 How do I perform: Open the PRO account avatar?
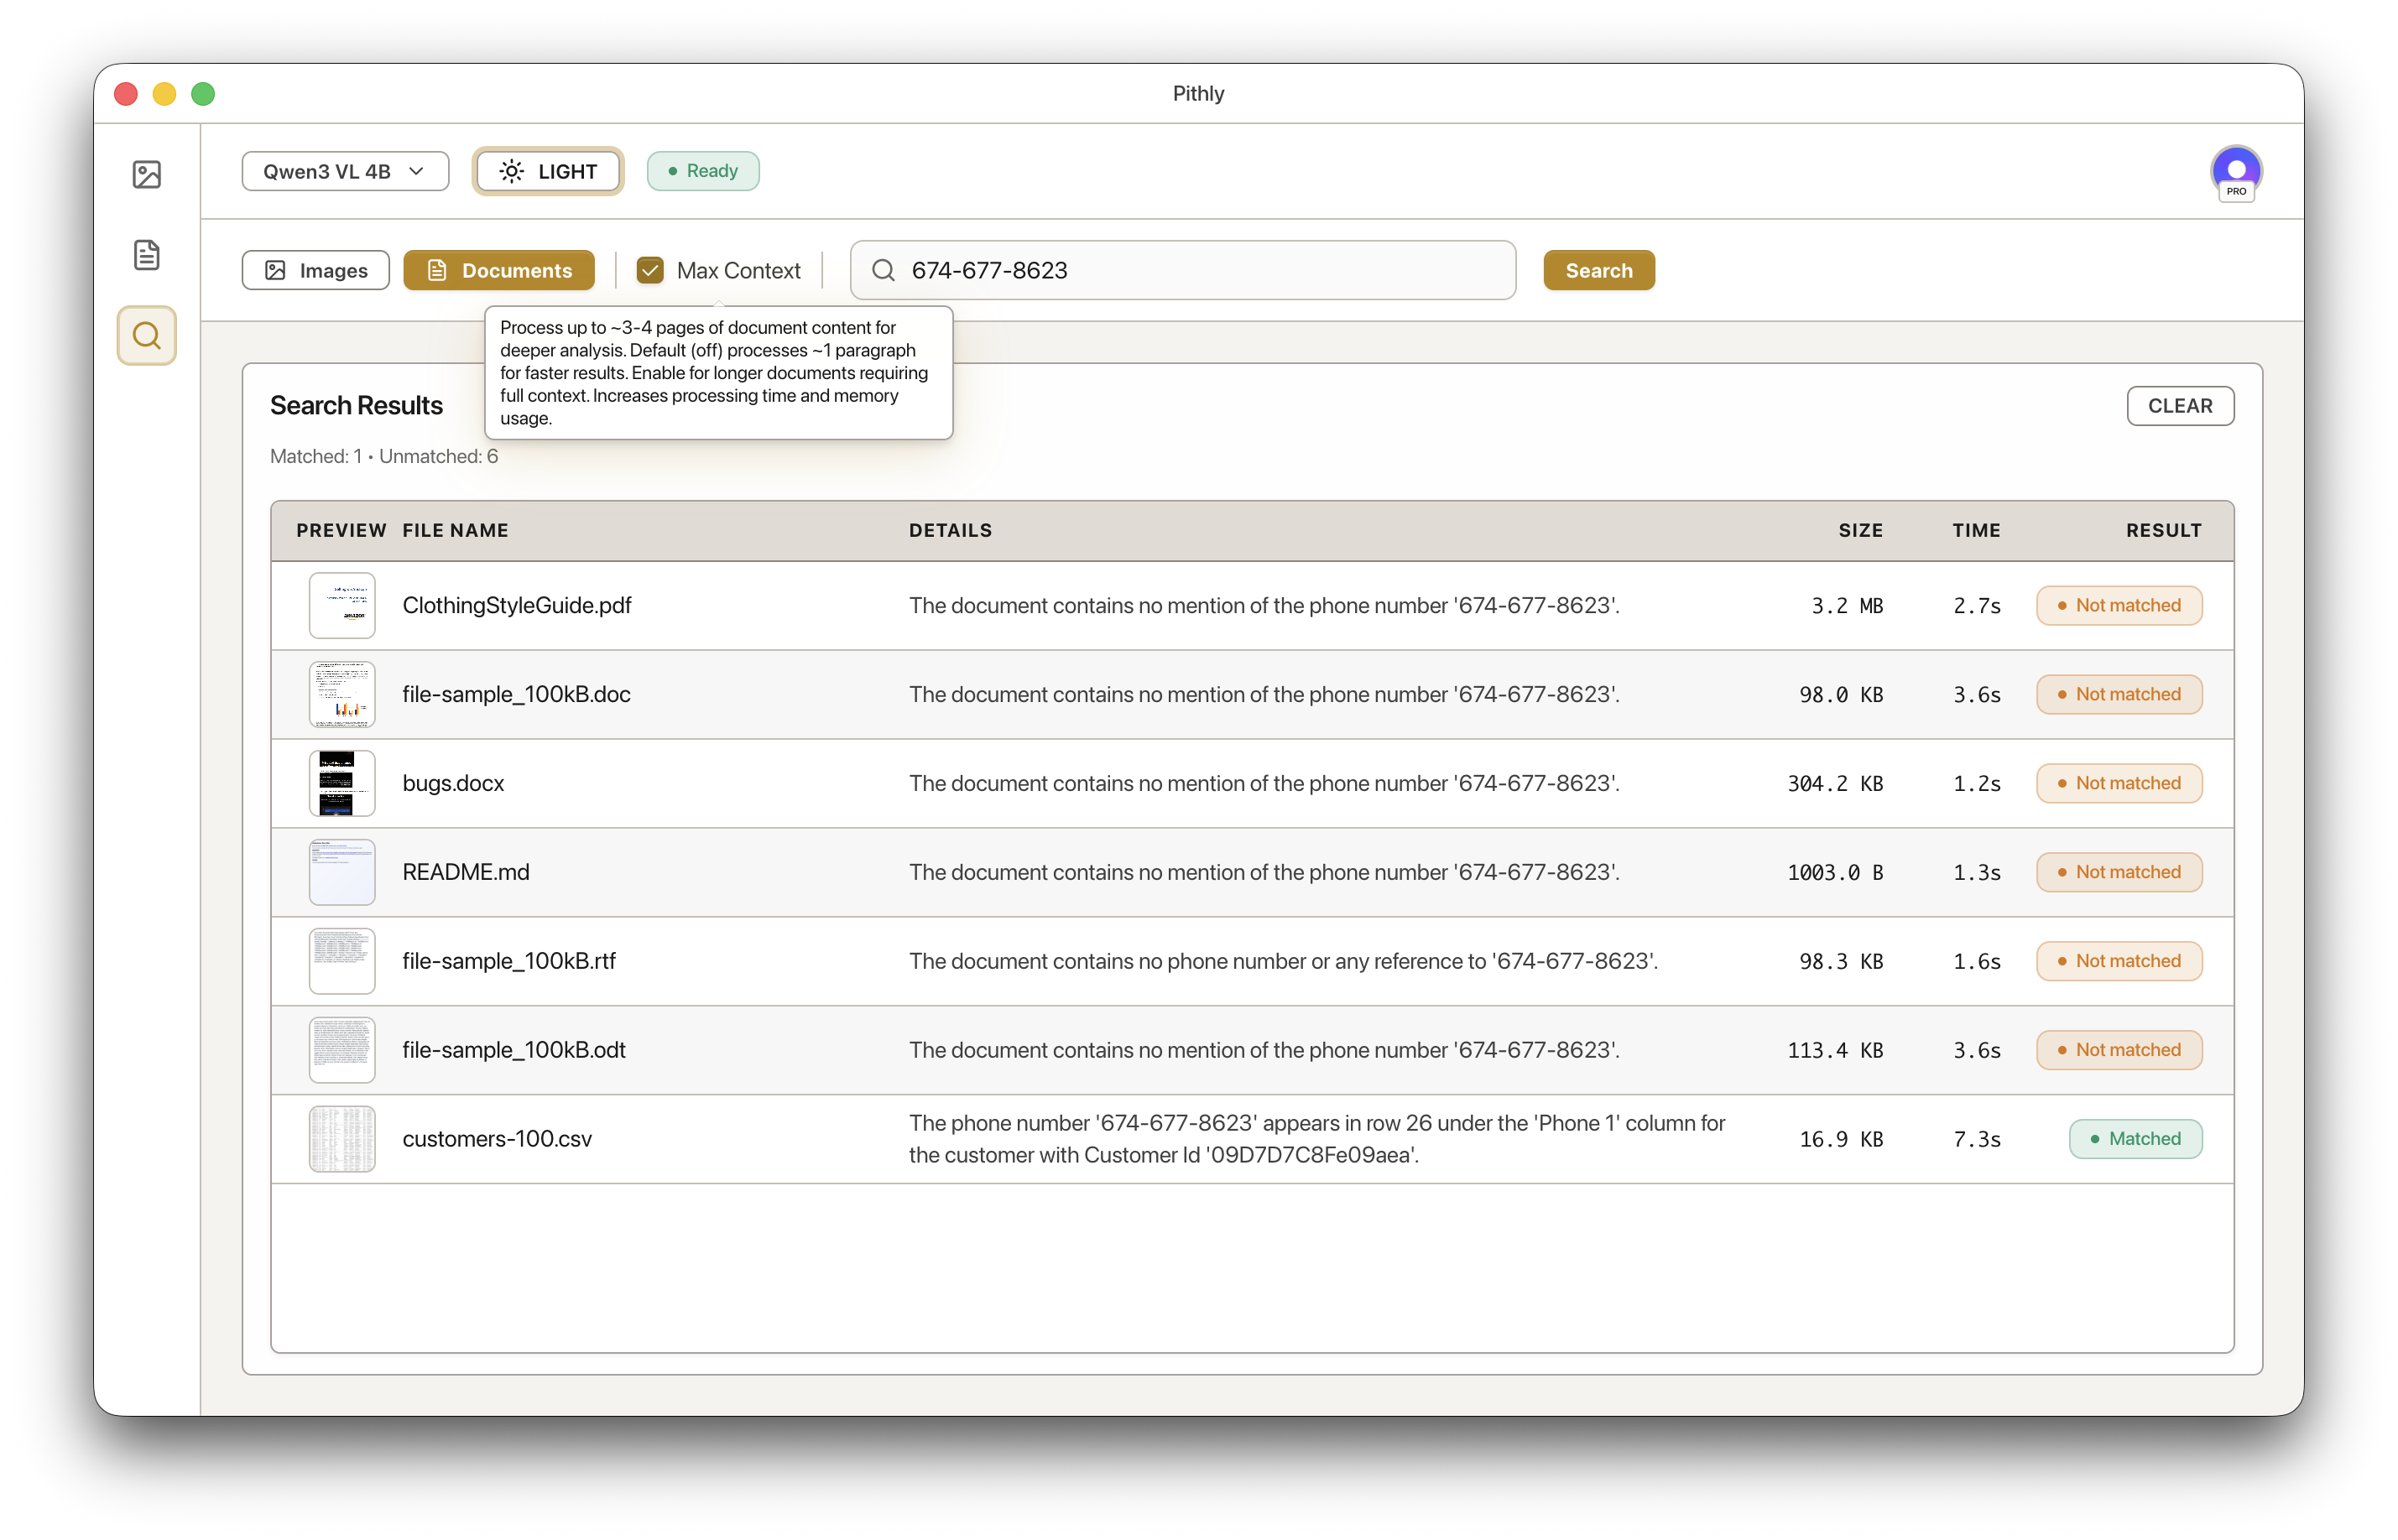2235,172
